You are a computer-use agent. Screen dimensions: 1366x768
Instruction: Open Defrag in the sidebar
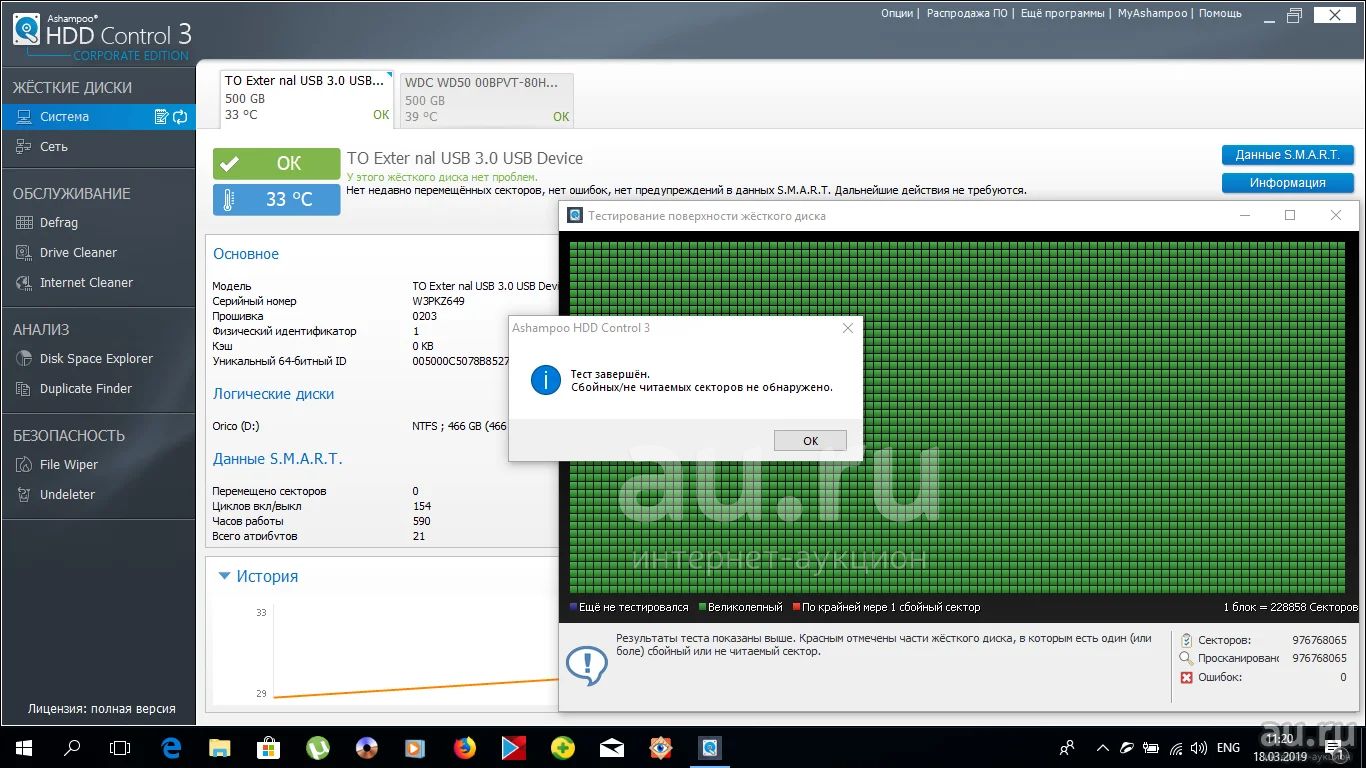[98, 223]
